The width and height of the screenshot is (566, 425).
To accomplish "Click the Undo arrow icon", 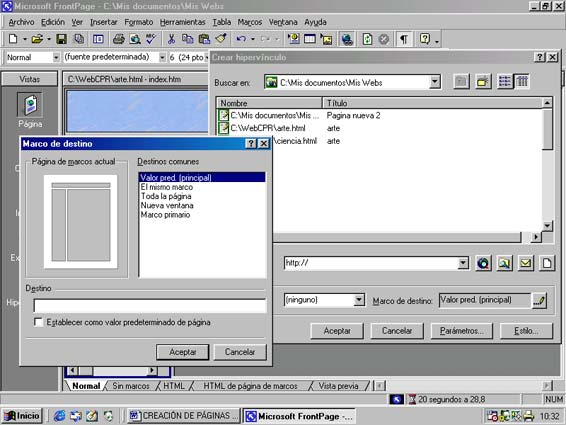I will pos(241,39).
